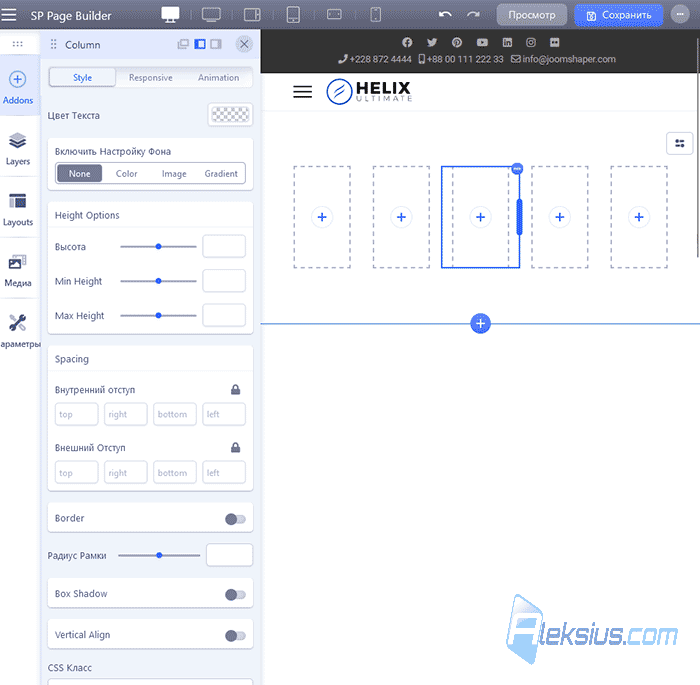Click the Pinterest icon in site header
This screenshot has height=685, width=700.
(x=457, y=42)
